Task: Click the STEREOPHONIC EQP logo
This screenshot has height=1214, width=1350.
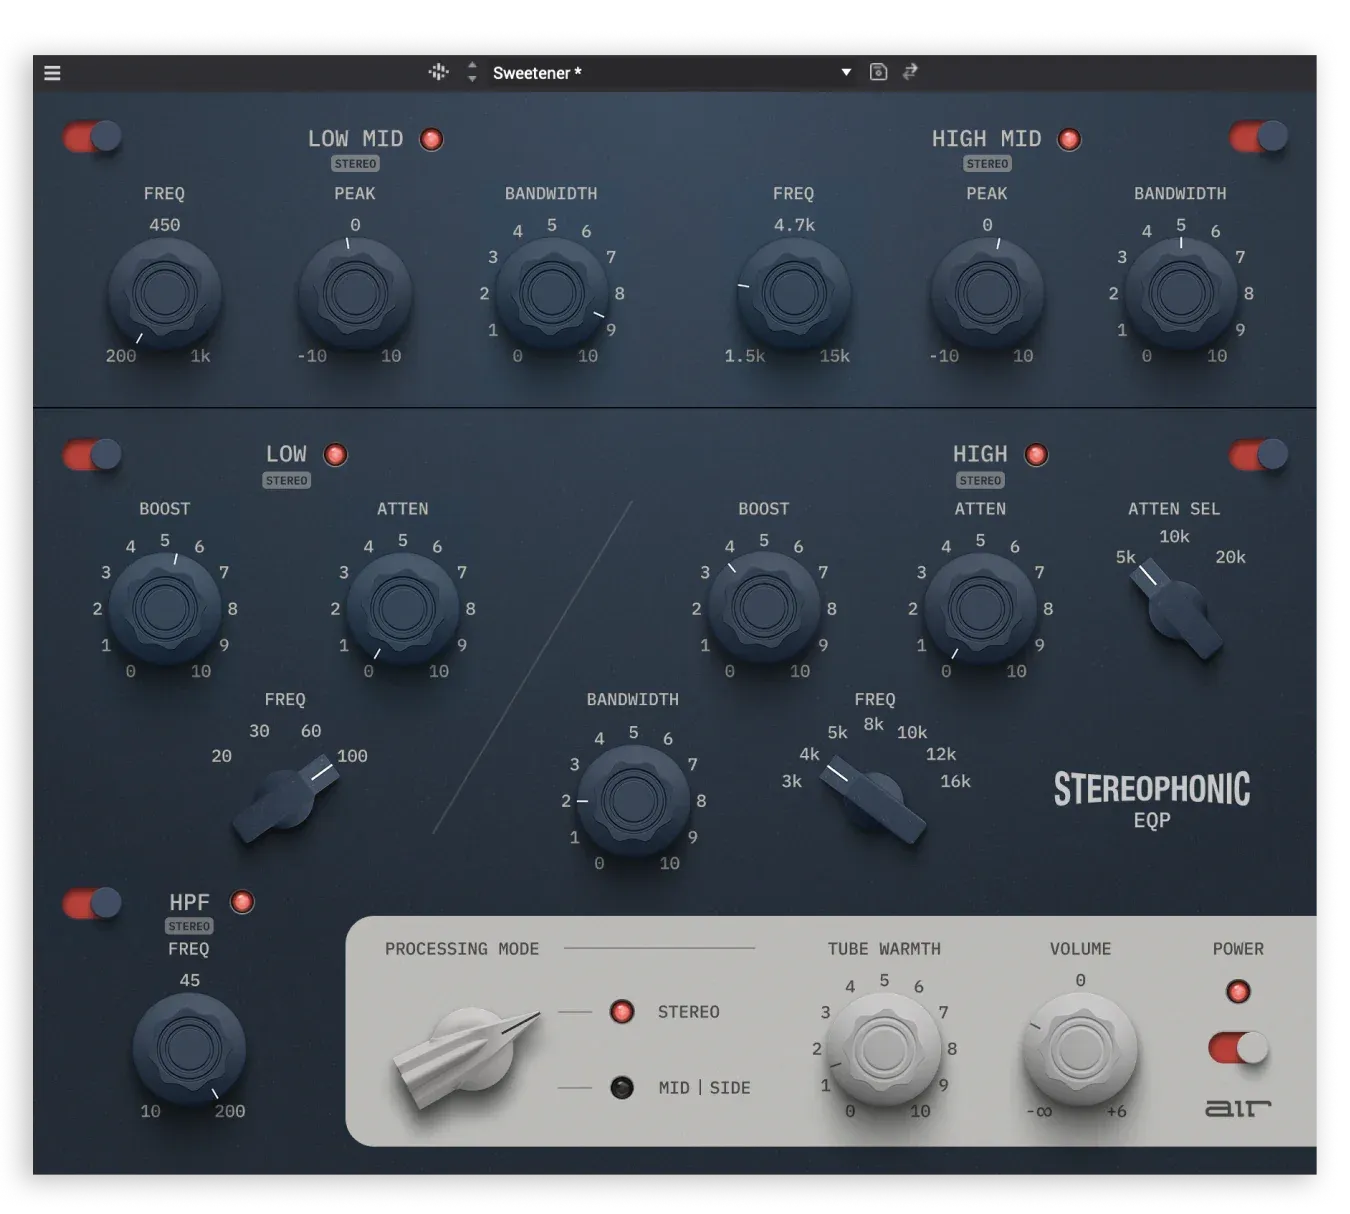Action: tap(1152, 800)
